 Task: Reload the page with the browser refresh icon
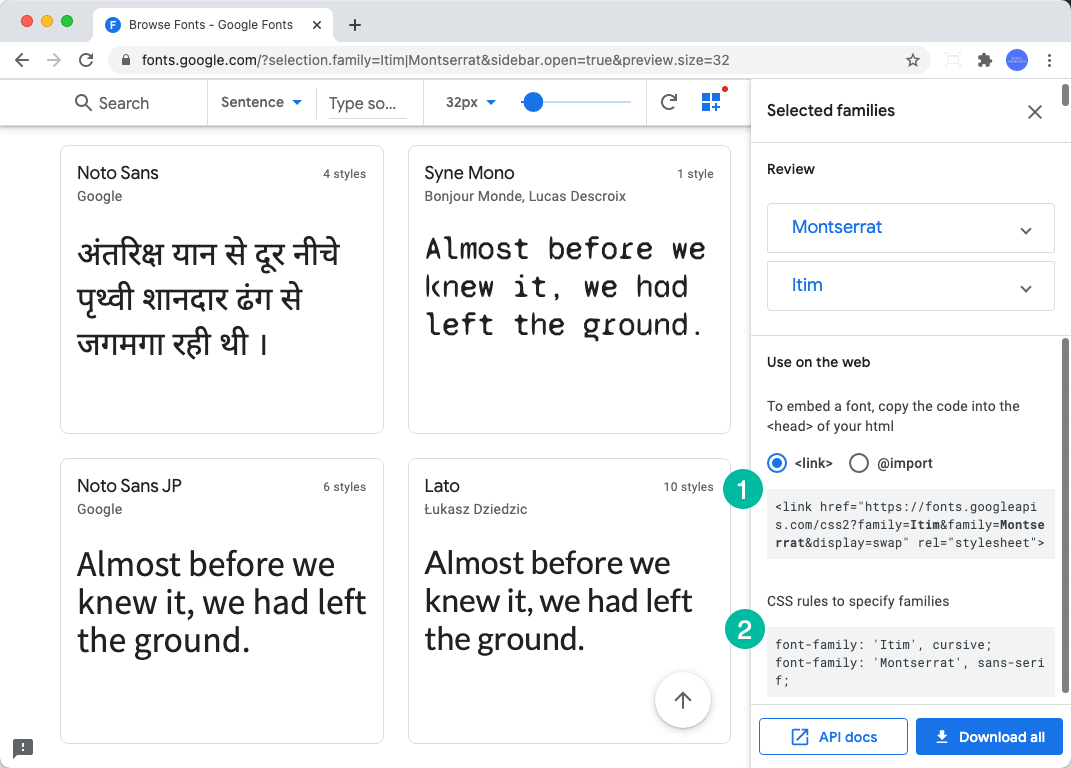pos(86,60)
